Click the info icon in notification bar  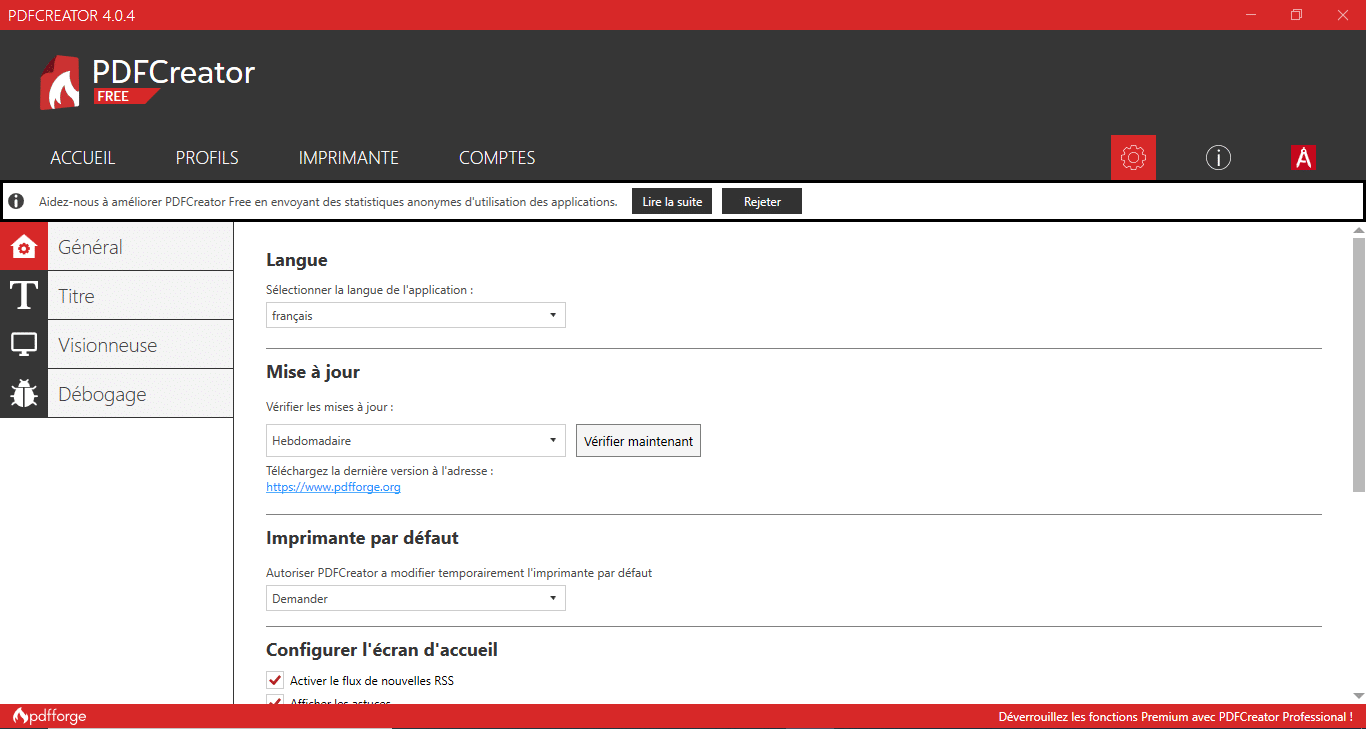pos(16,201)
